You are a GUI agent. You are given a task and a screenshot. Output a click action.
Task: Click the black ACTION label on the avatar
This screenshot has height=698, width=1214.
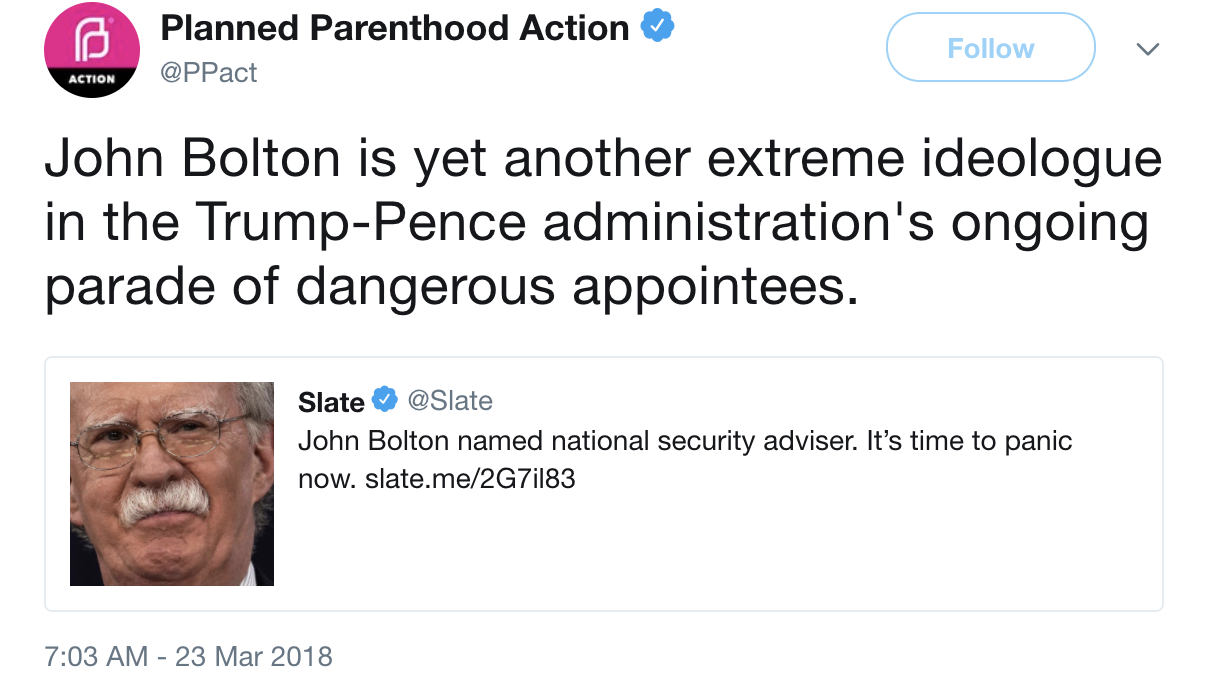[92, 79]
